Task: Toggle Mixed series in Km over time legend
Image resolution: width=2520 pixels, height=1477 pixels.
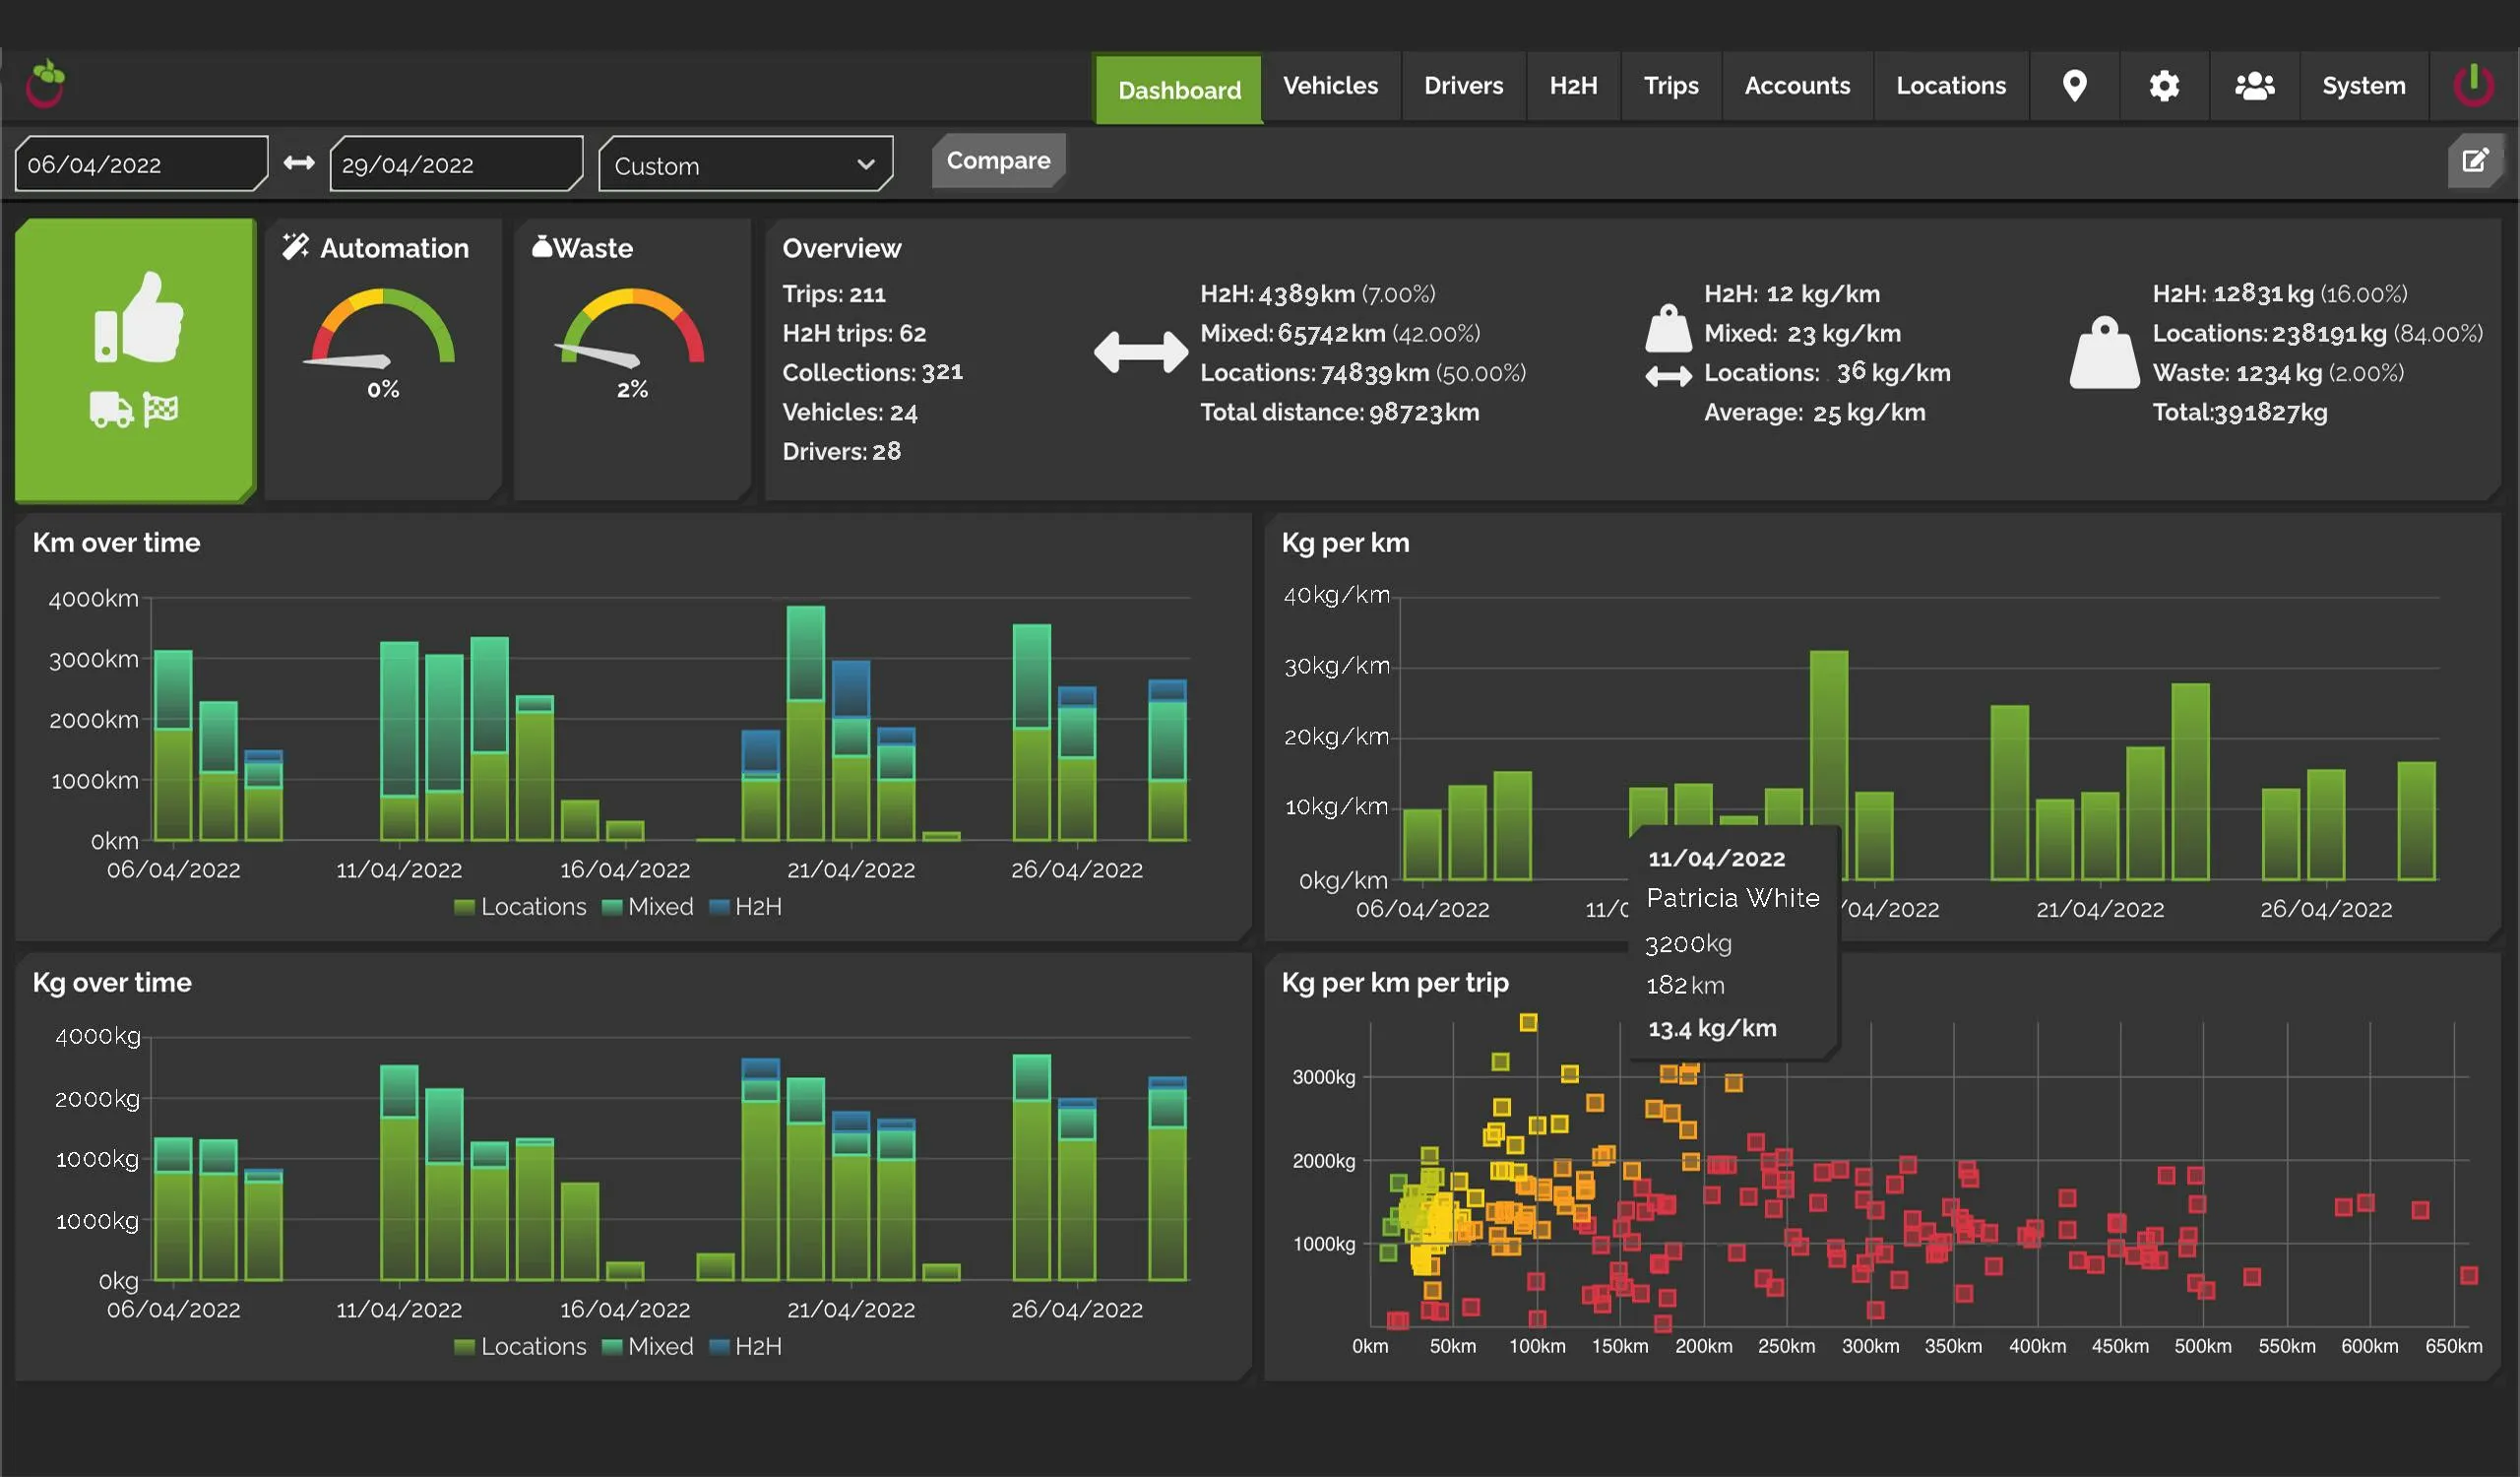Action: tap(648, 907)
